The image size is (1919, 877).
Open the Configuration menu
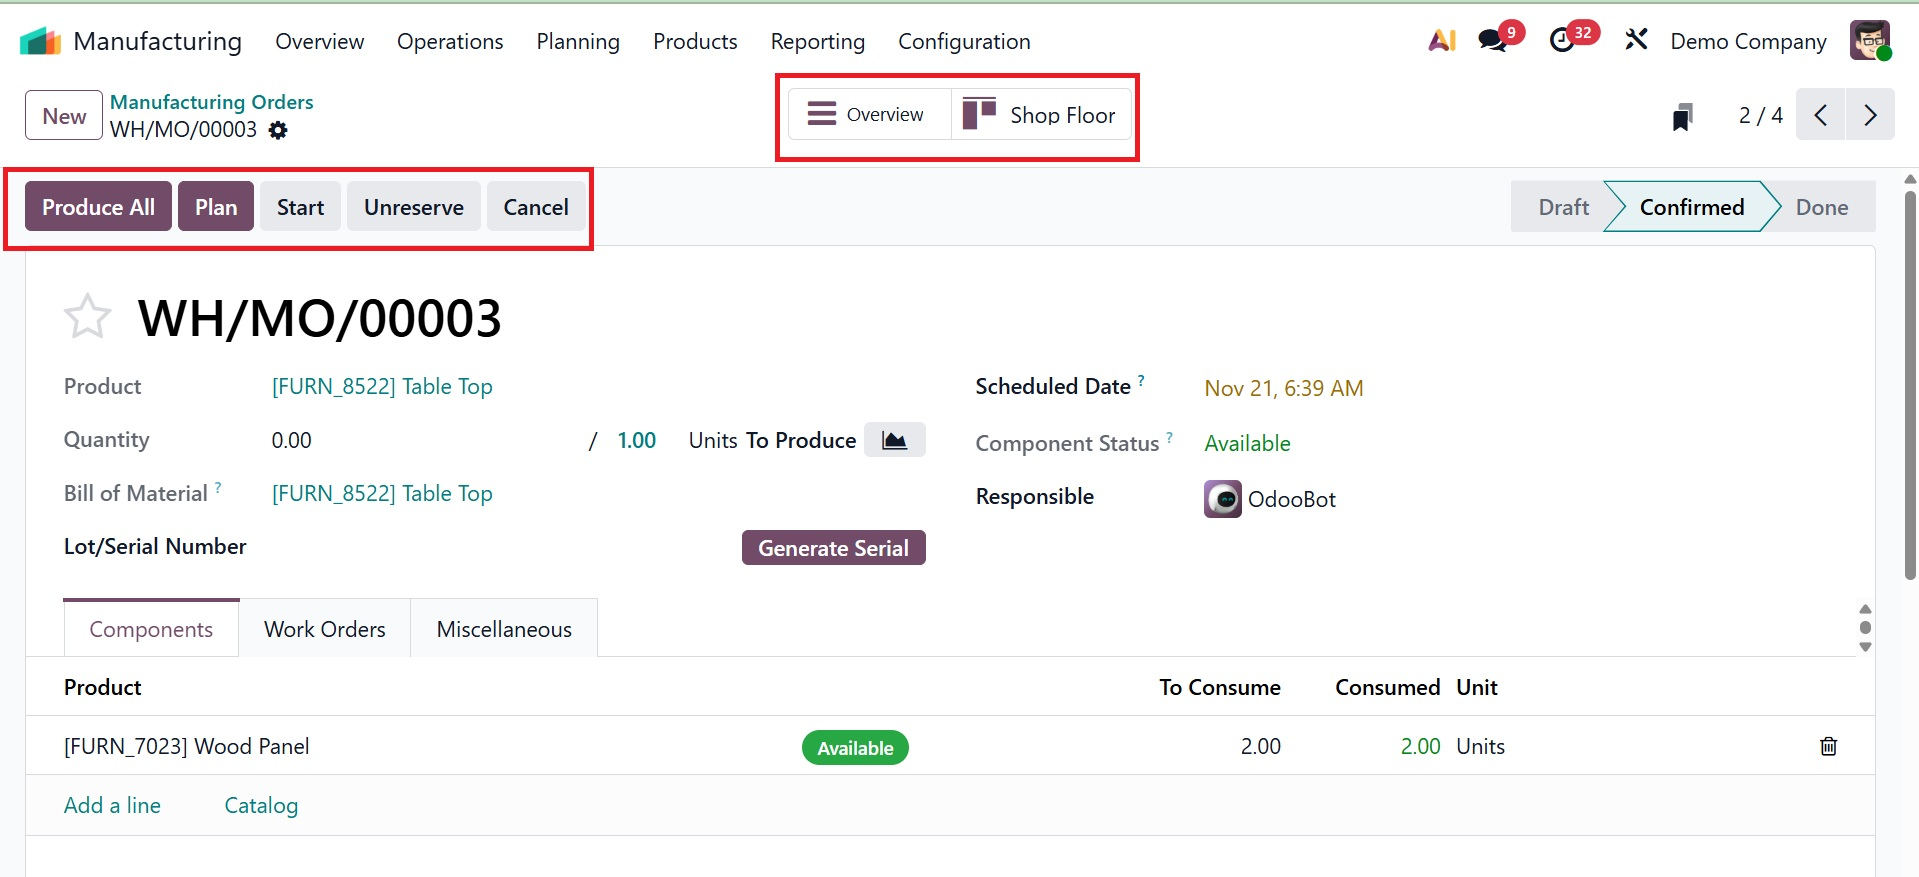click(963, 41)
